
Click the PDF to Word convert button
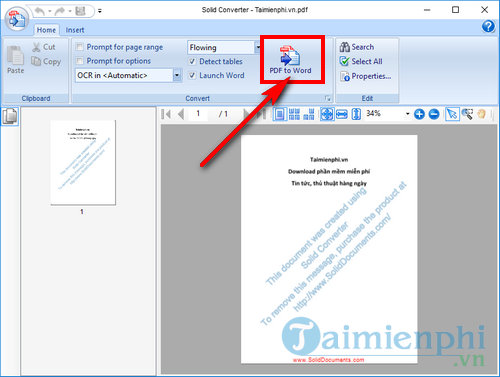click(x=290, y=60)
